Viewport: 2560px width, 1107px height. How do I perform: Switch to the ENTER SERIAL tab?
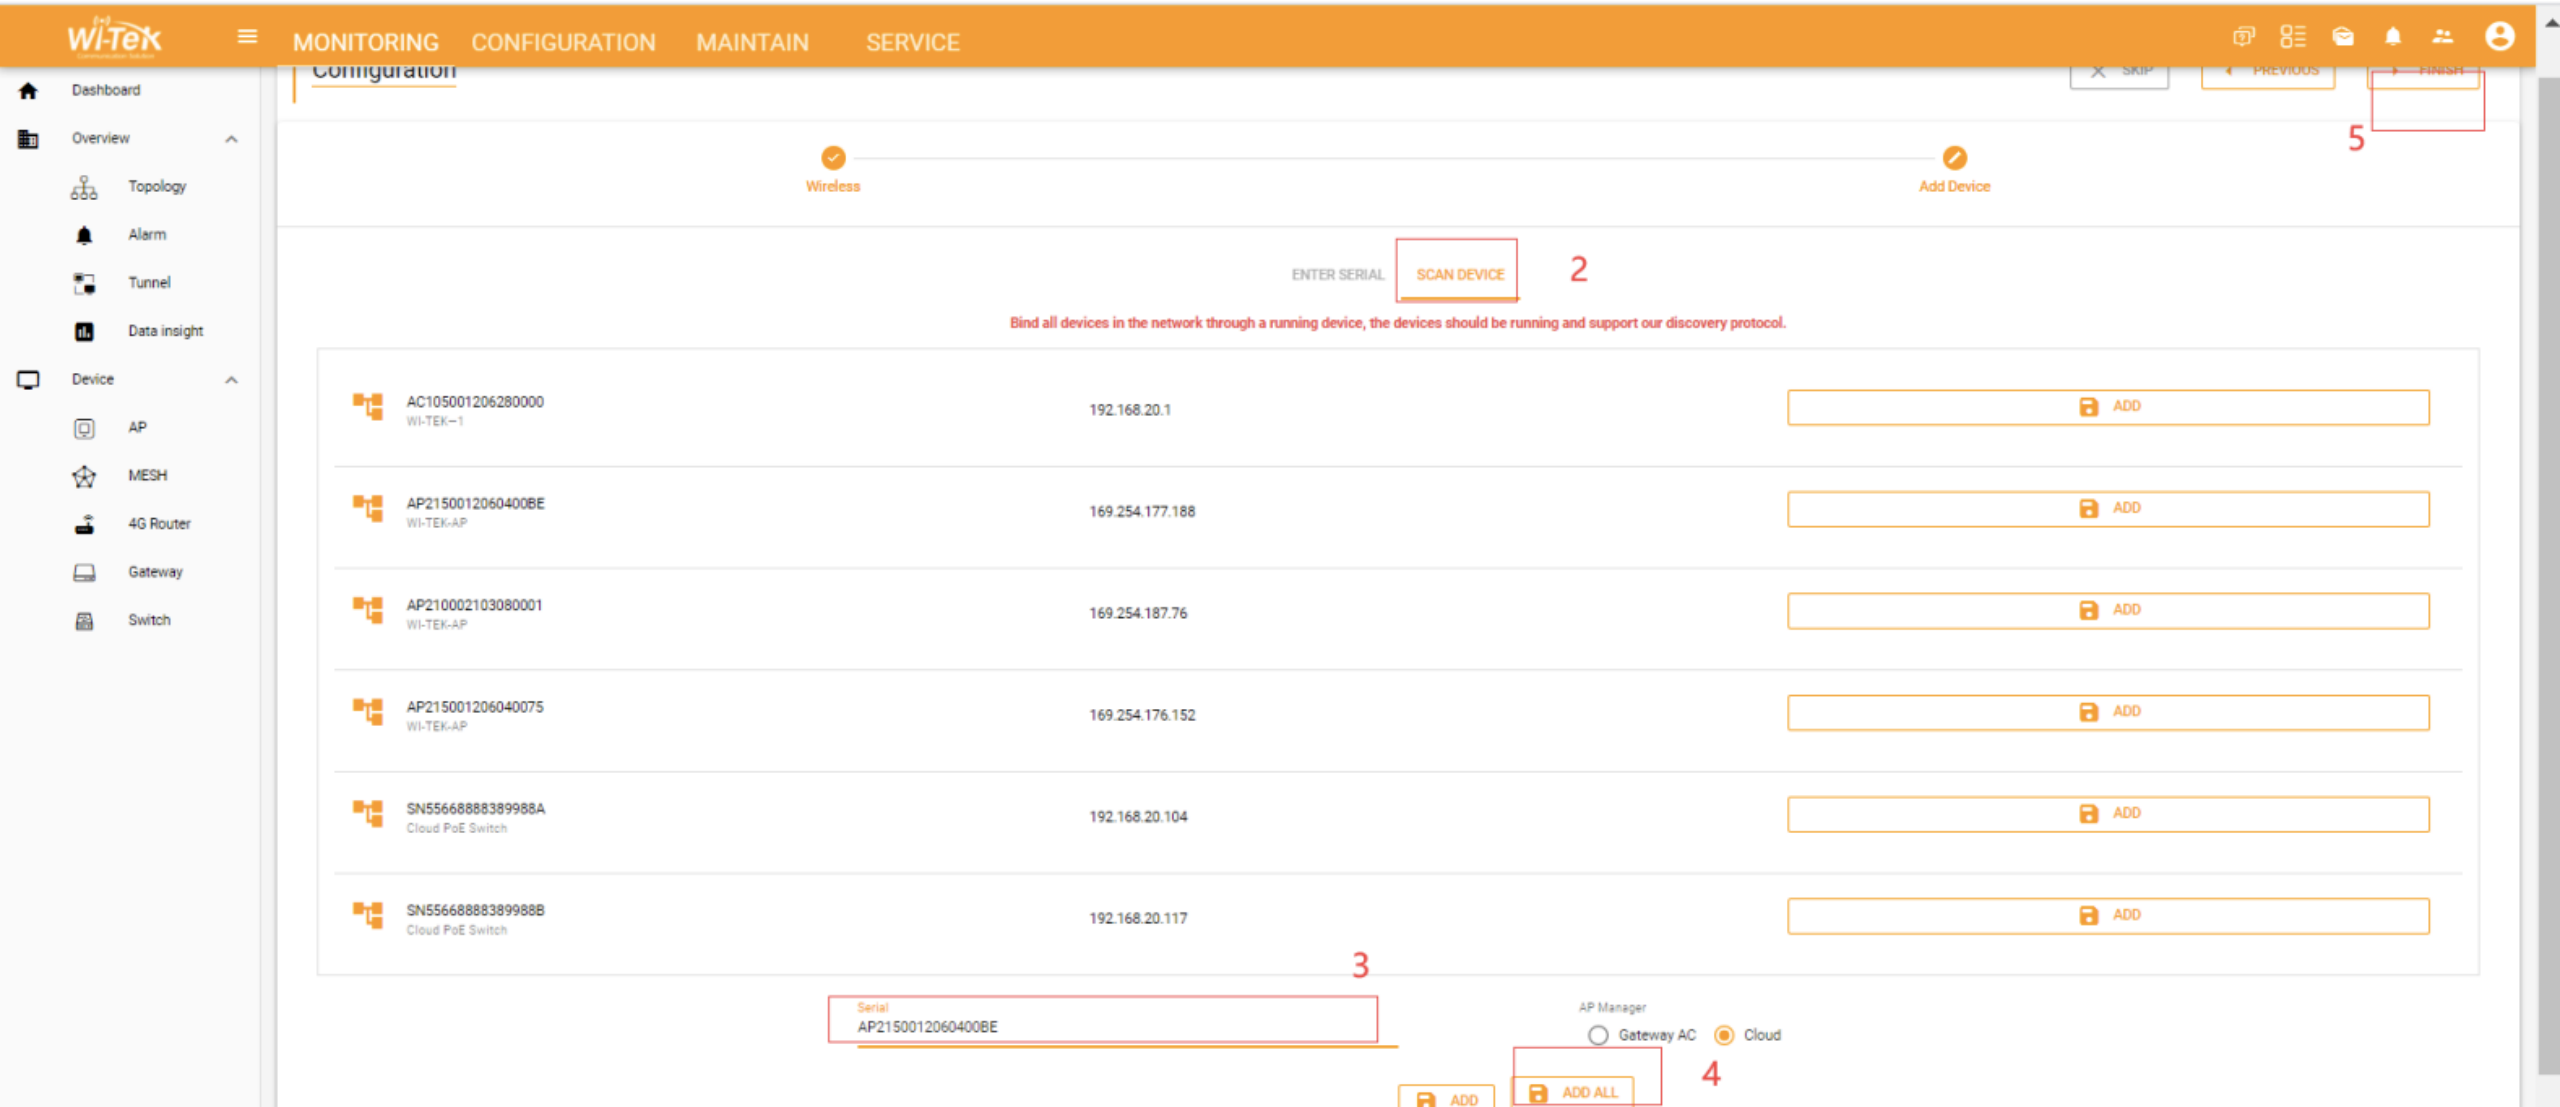(x=1337, y=274)
